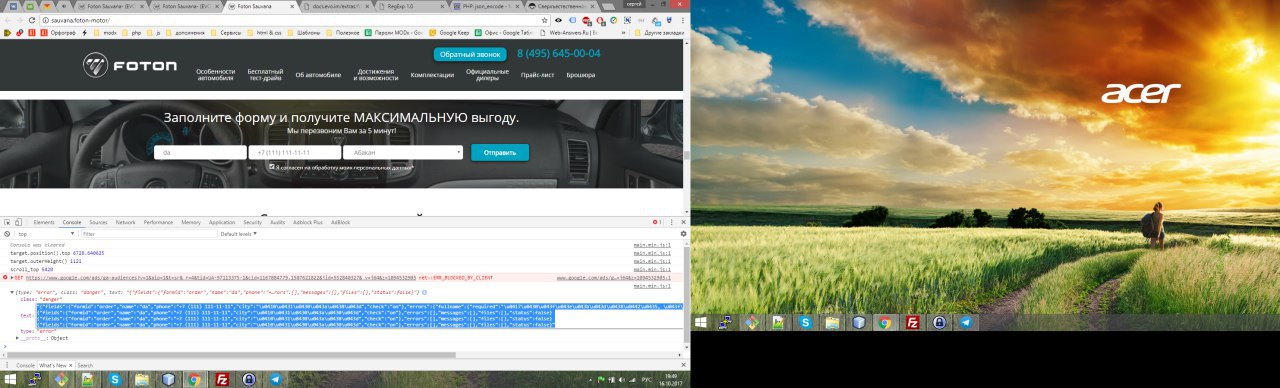Open console settings gear icon
The height and width of the screenshot is (388, 1280).
(683, 233)
